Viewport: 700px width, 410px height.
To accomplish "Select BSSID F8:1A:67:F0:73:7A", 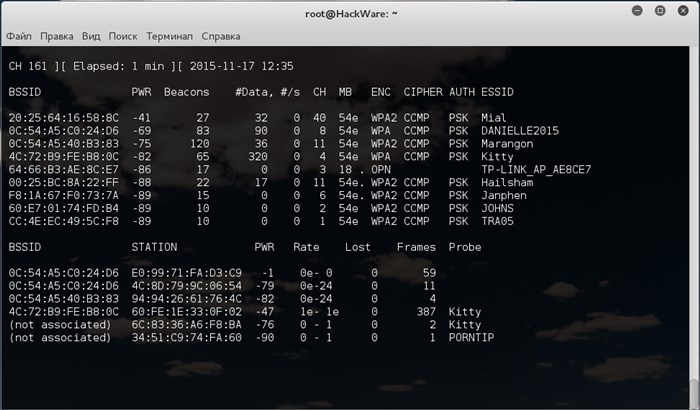I will (x=64, y=196).
